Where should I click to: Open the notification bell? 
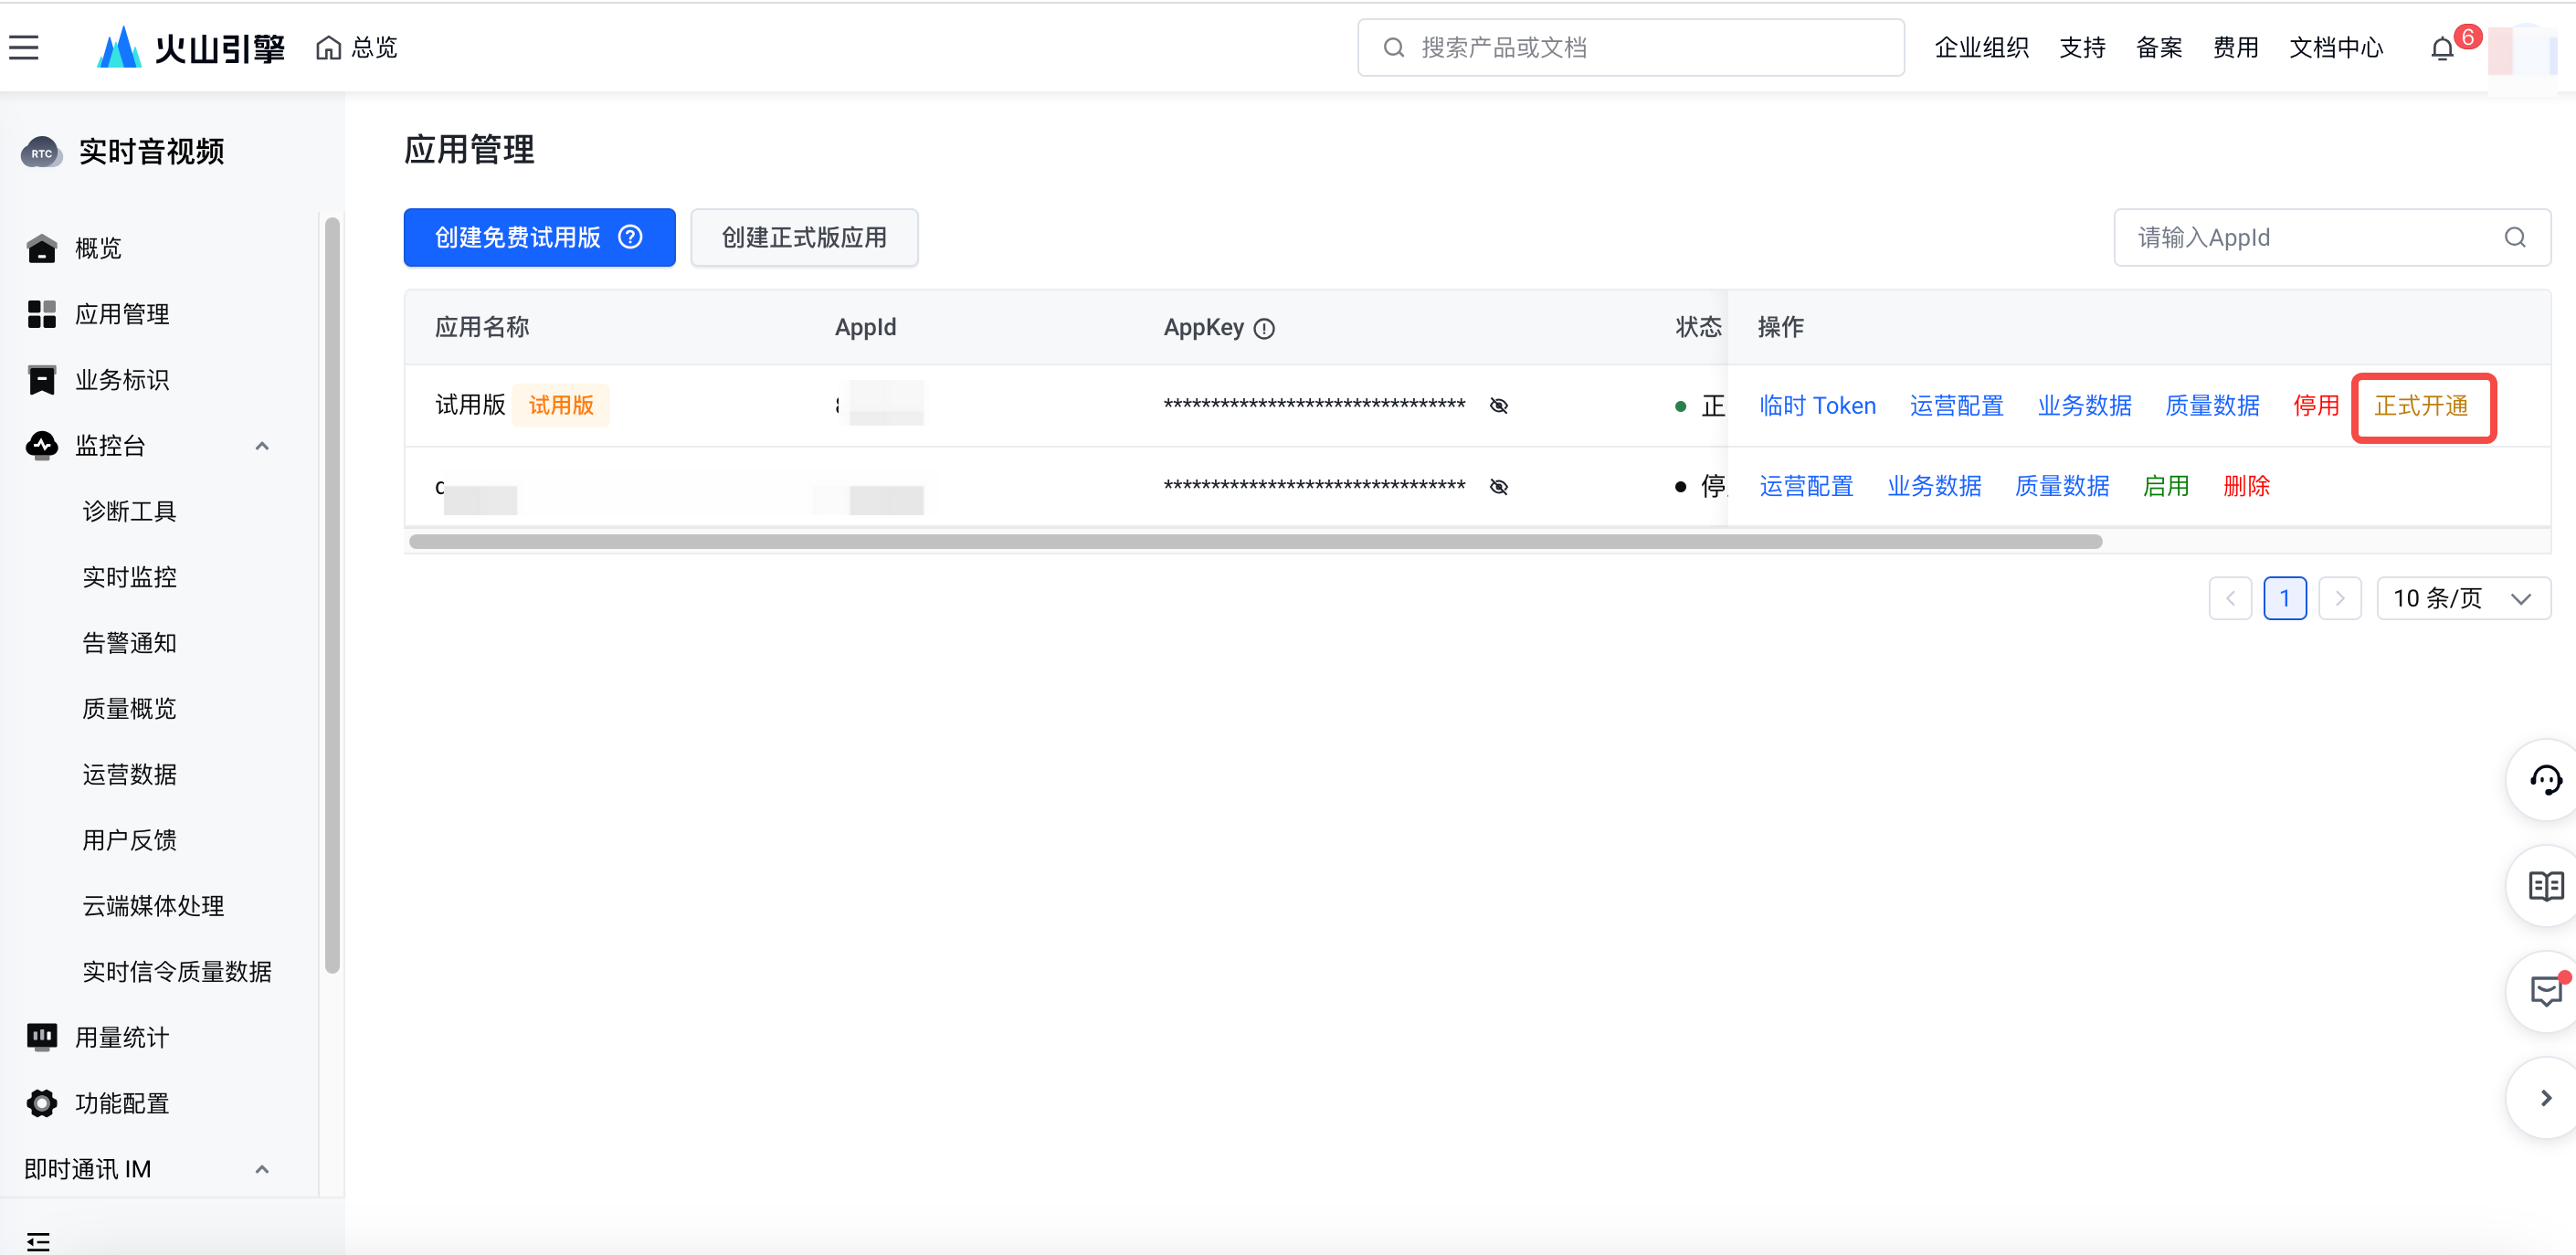click(x=2442, y=48)
